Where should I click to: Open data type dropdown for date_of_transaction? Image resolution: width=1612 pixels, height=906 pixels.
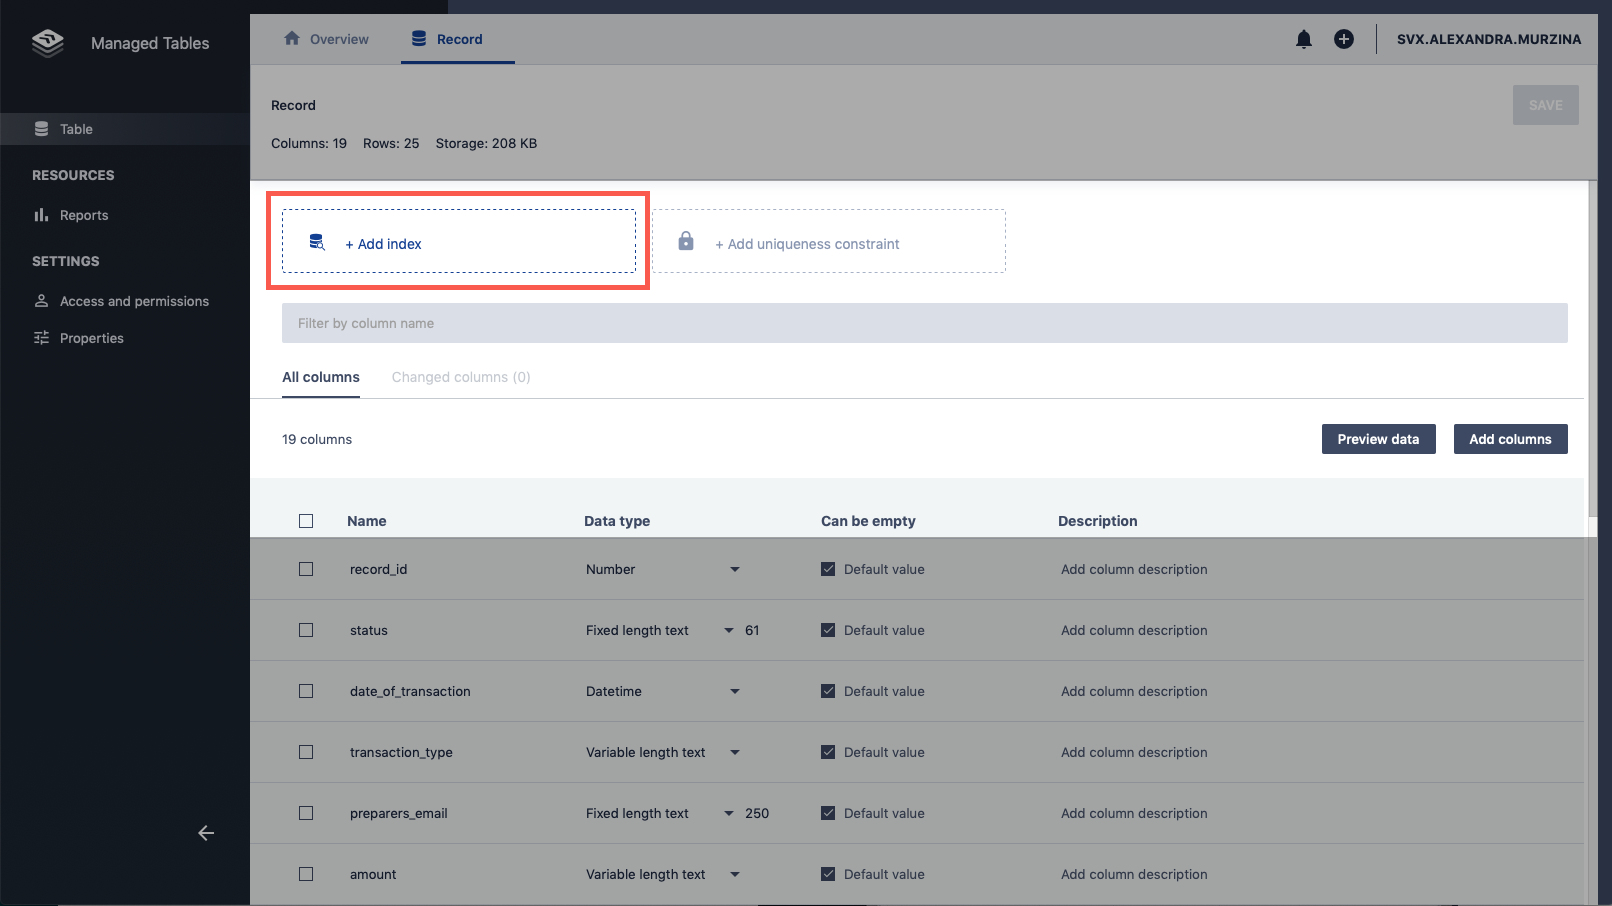coord(734,691)
